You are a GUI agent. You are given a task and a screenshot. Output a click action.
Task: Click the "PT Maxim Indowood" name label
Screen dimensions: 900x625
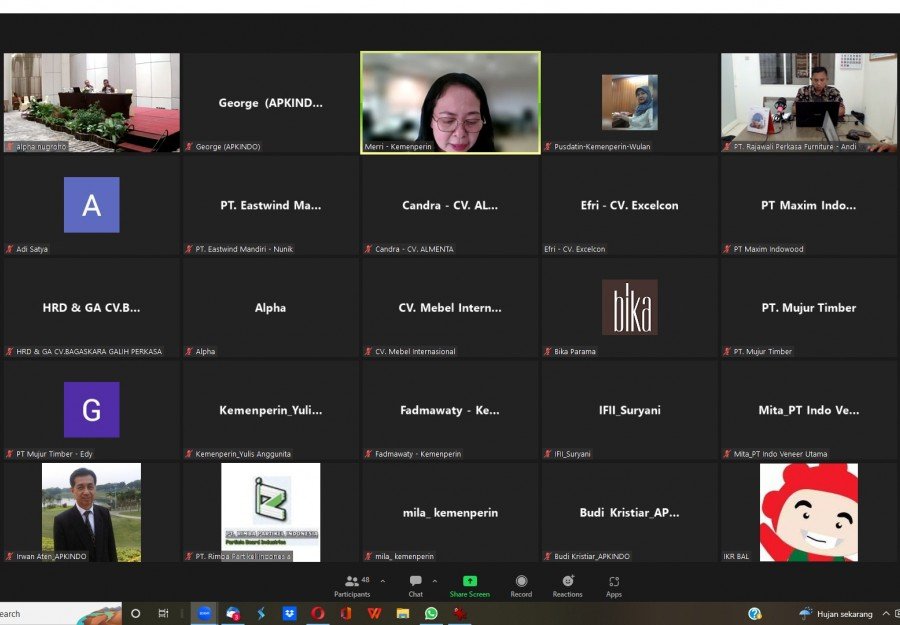click(769, 249)
